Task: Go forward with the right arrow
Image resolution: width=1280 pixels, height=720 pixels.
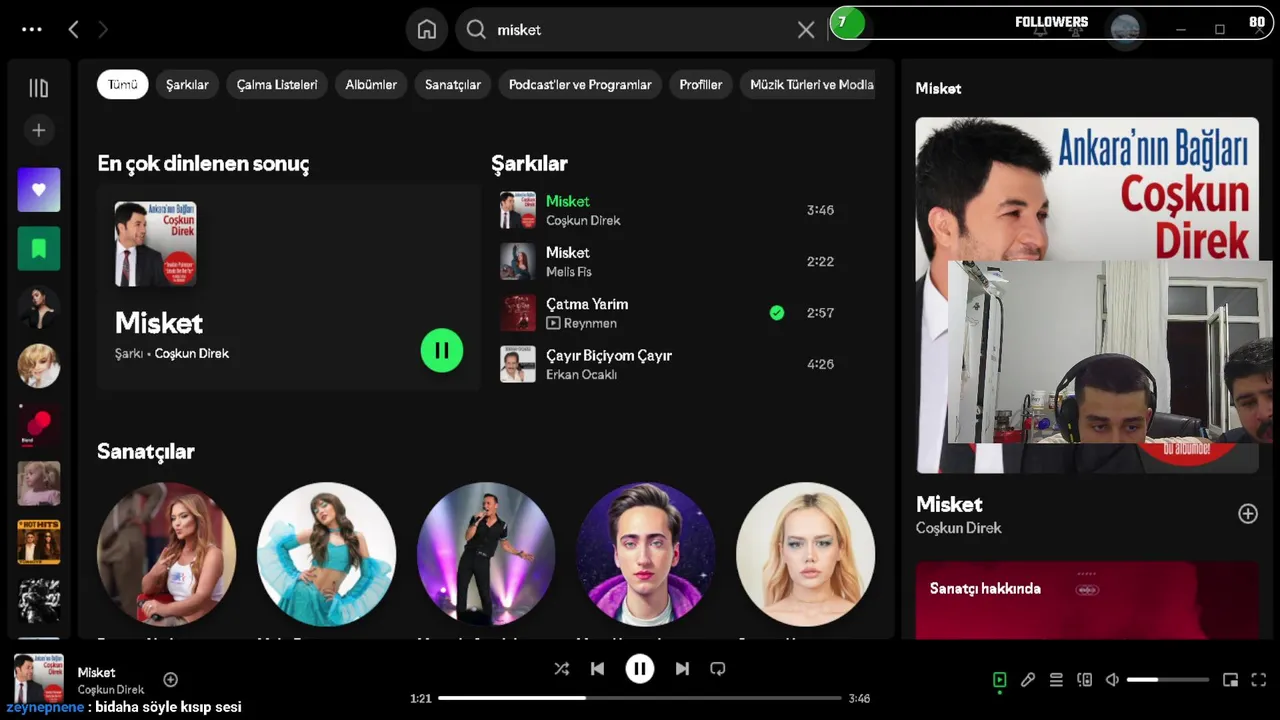Action: 103,30
